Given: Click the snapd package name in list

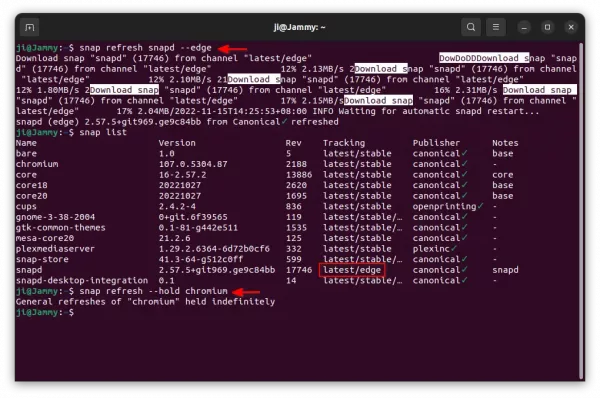Looking at the screenshot, I should tap(29, 270).
